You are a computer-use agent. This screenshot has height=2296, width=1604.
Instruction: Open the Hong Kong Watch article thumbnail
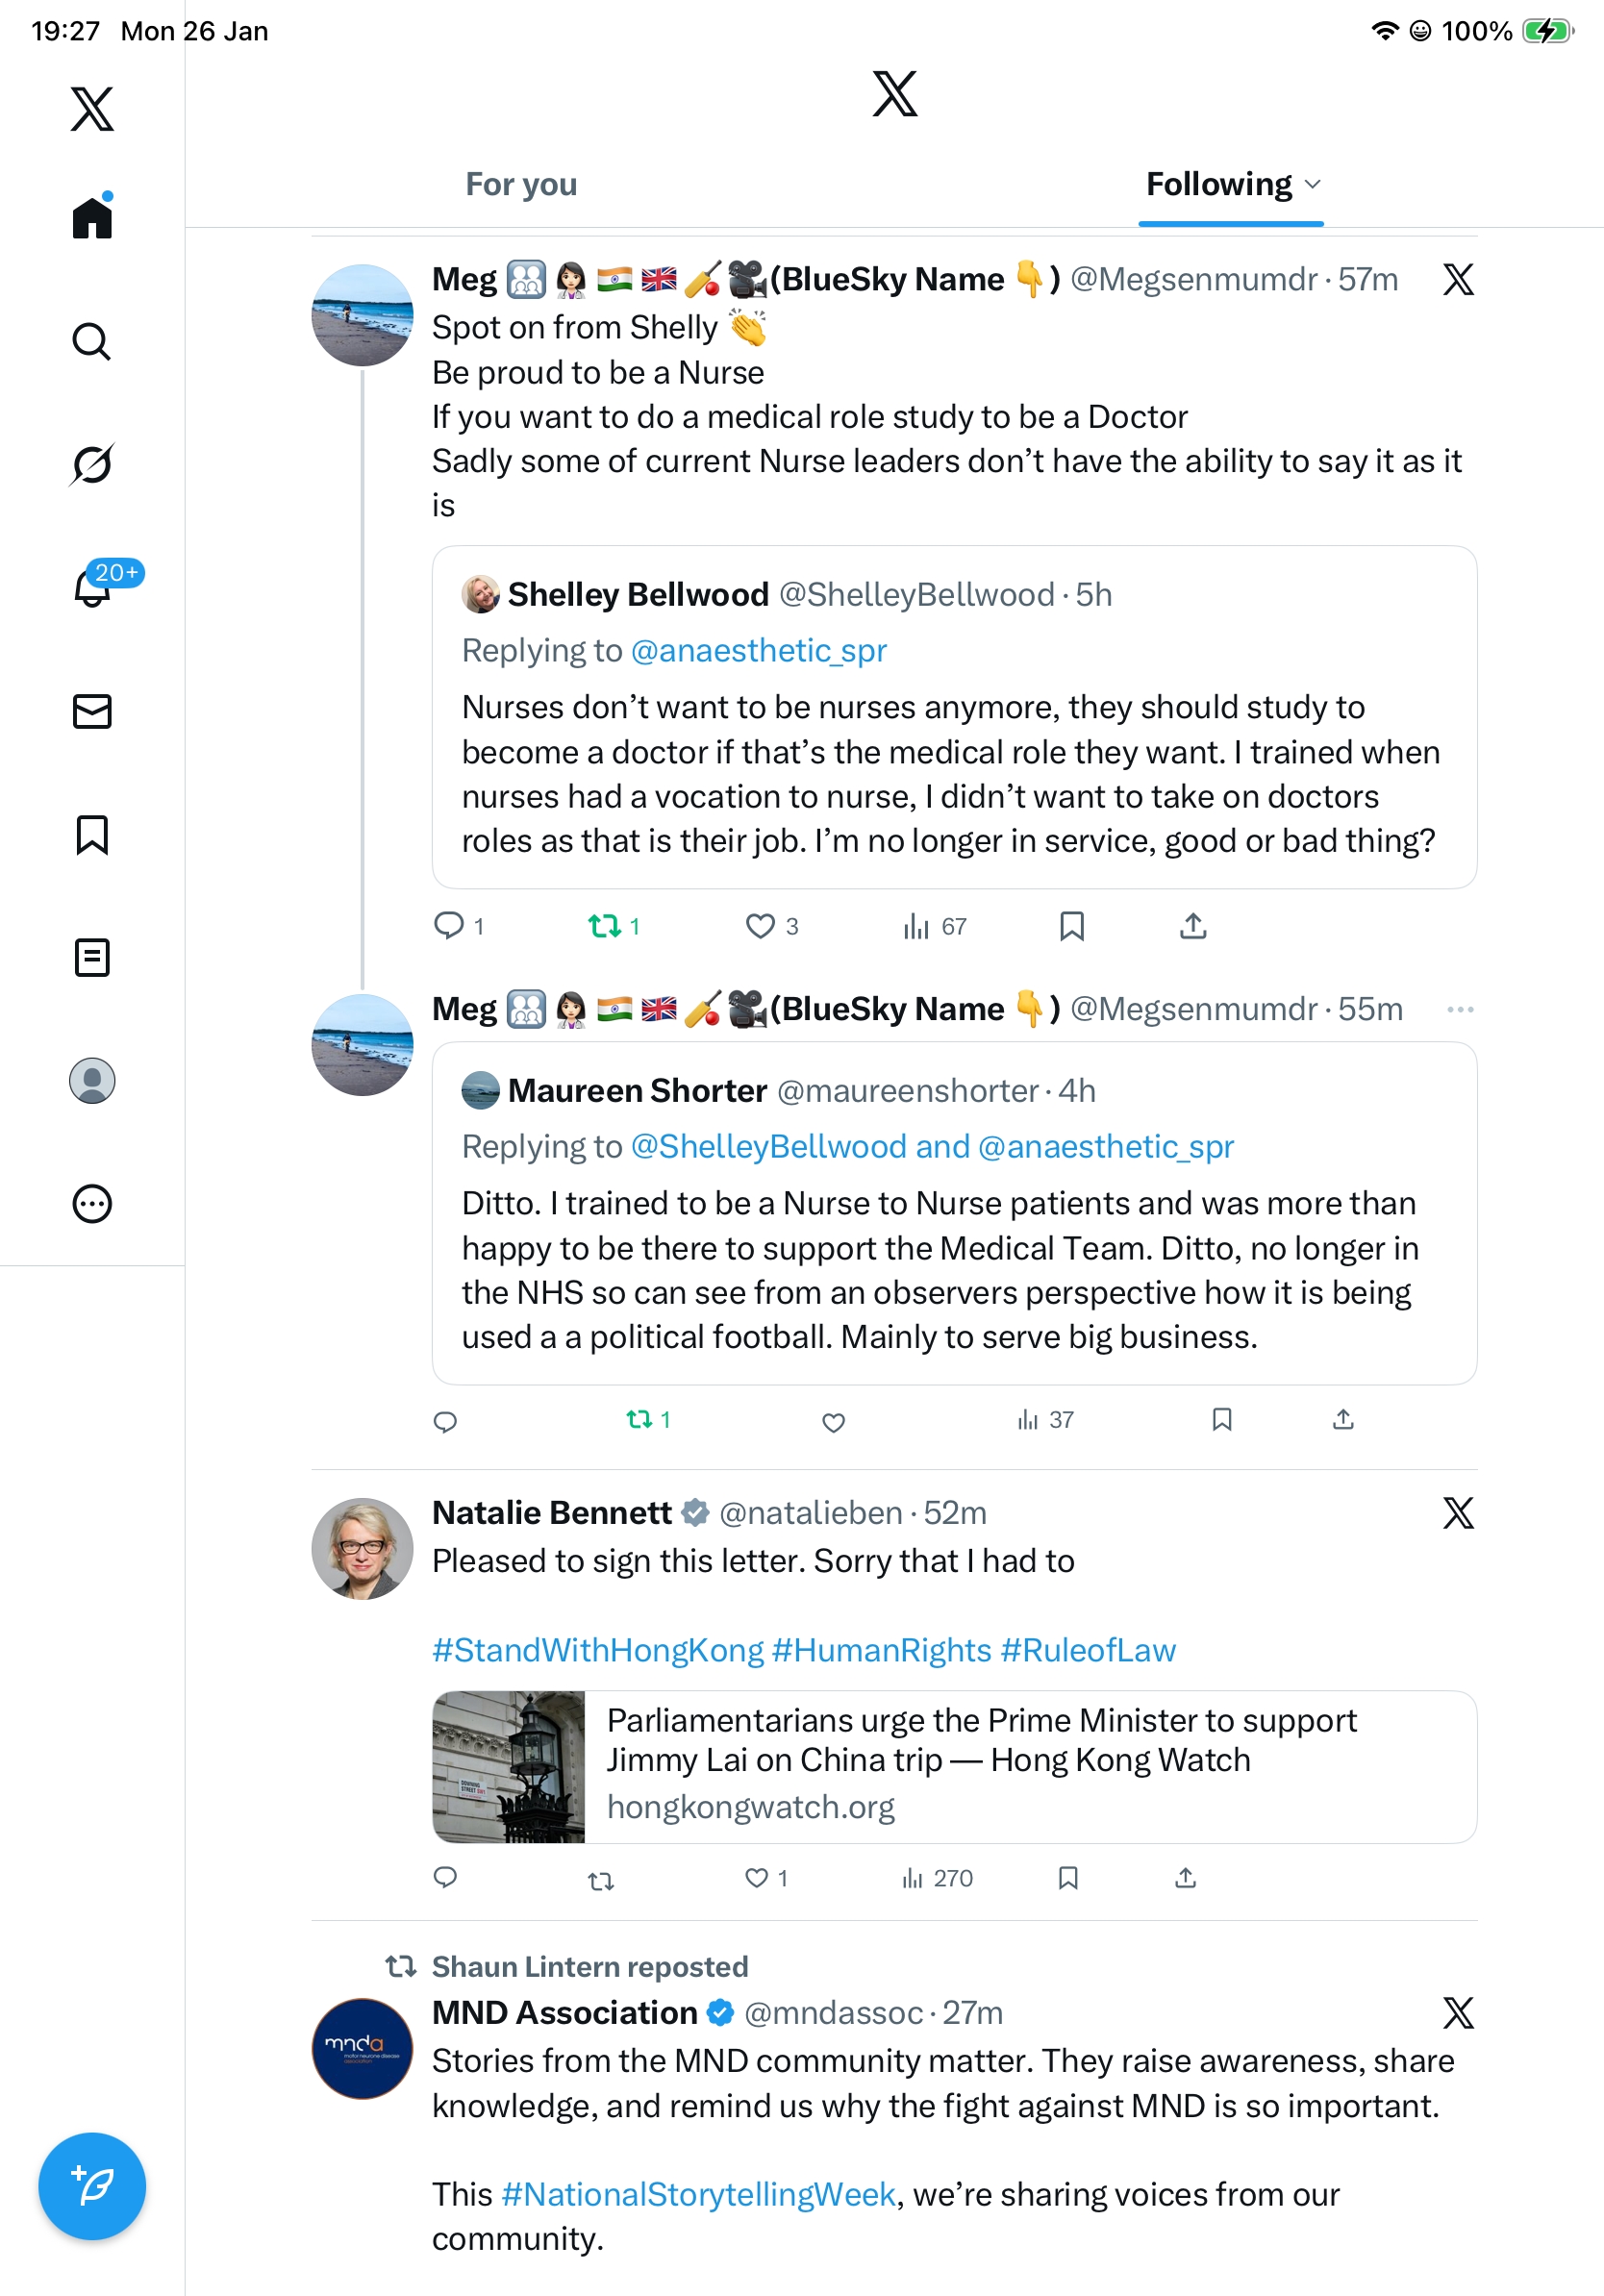click(x=509, y=1767)
